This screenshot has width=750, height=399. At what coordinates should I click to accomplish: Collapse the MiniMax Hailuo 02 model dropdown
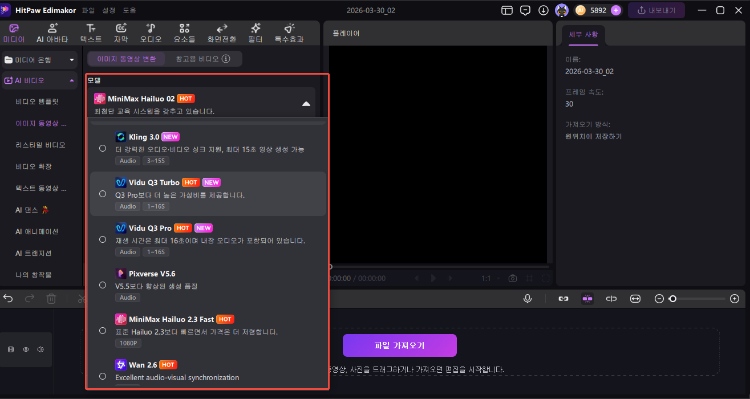click(x=306, y=103)
